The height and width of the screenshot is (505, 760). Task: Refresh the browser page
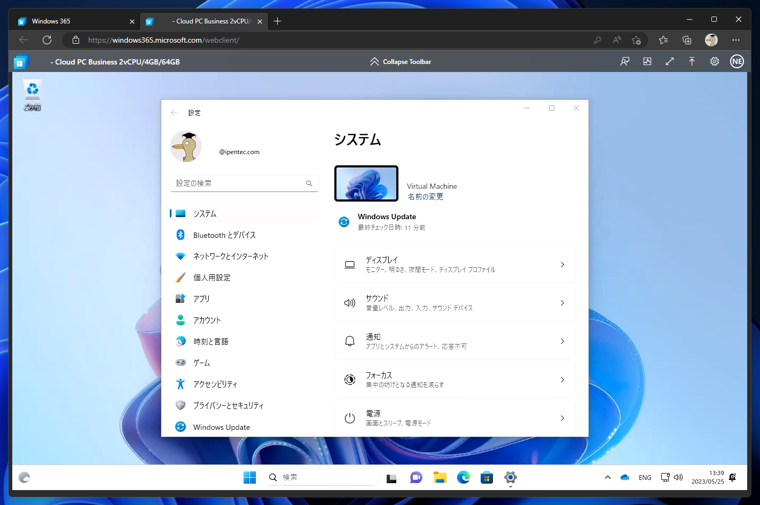[47, 40]
